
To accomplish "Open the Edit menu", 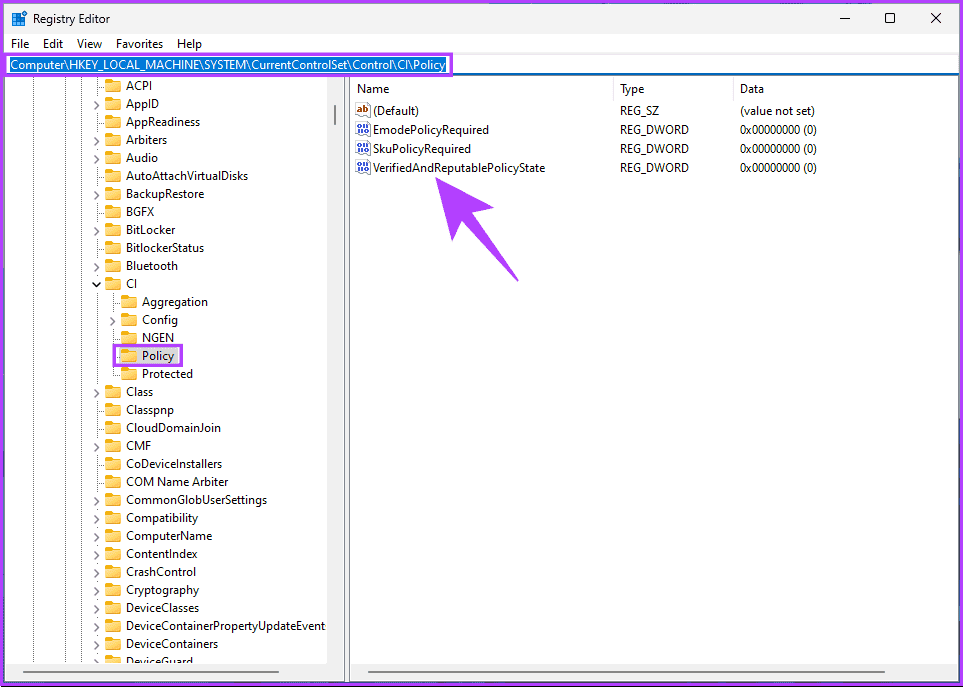I will 53,44.
